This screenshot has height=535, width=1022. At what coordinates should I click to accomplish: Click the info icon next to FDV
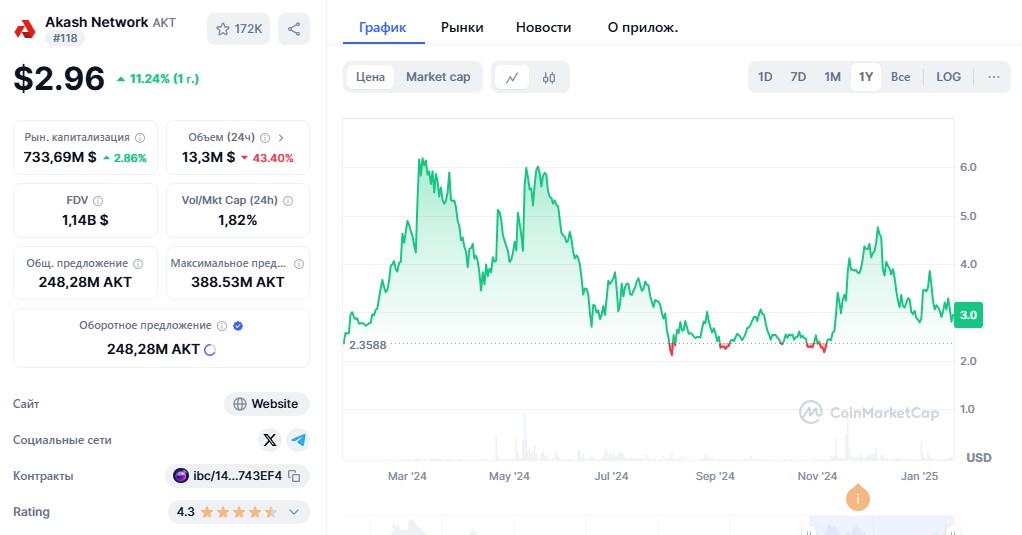coord(98,201)
